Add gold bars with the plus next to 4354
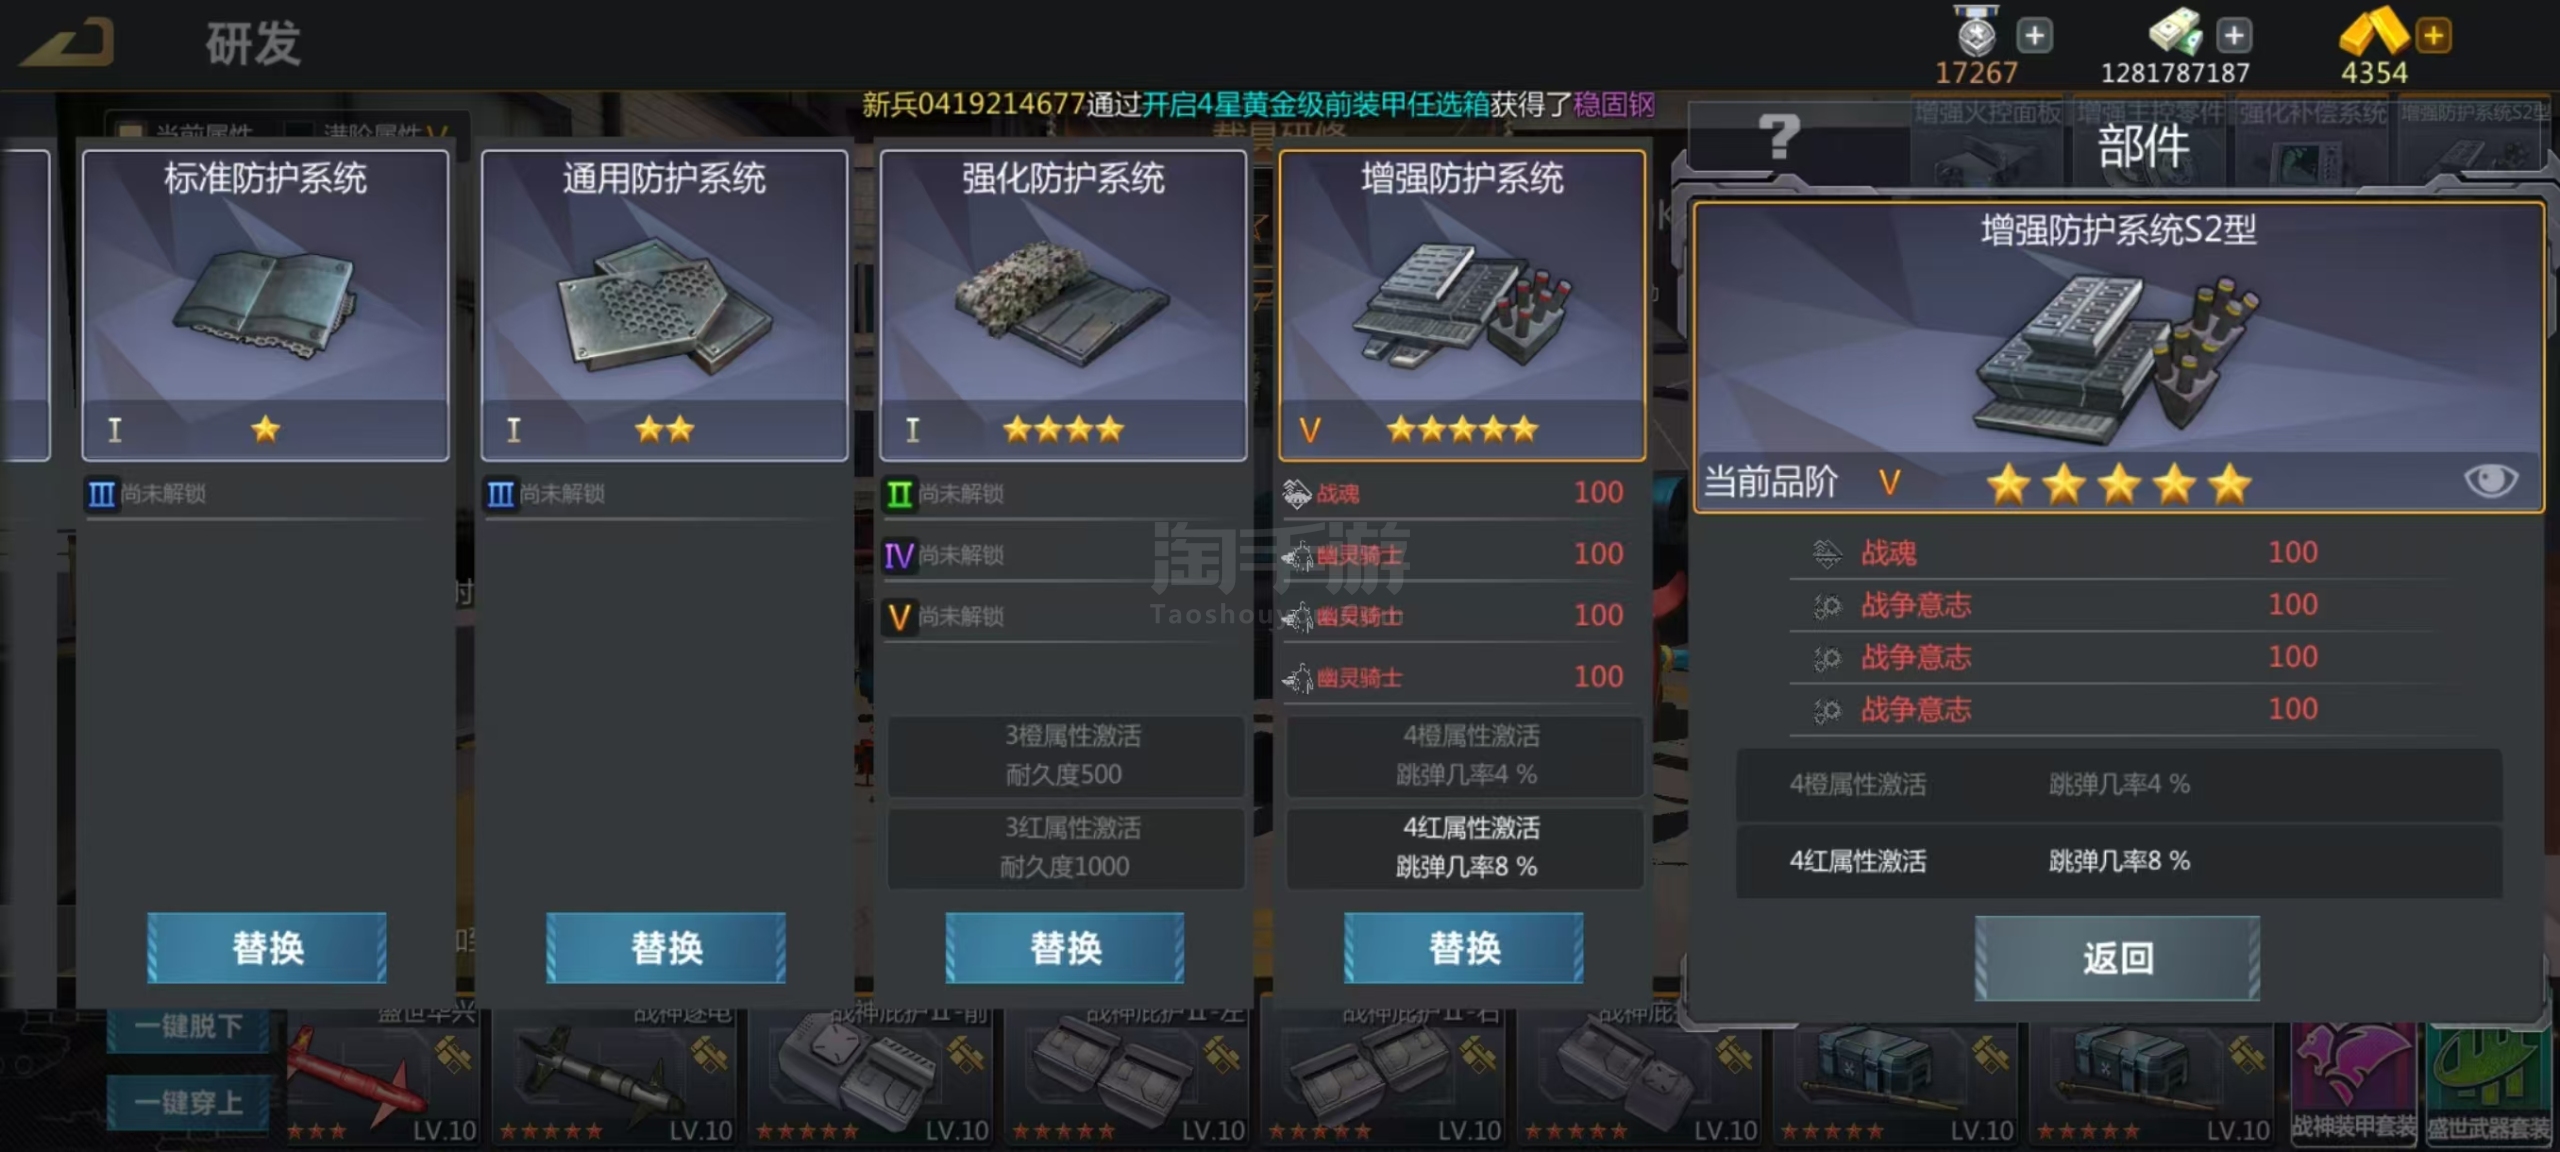This screenshot has width=2560, height=1152. [x=2433, y=36]
